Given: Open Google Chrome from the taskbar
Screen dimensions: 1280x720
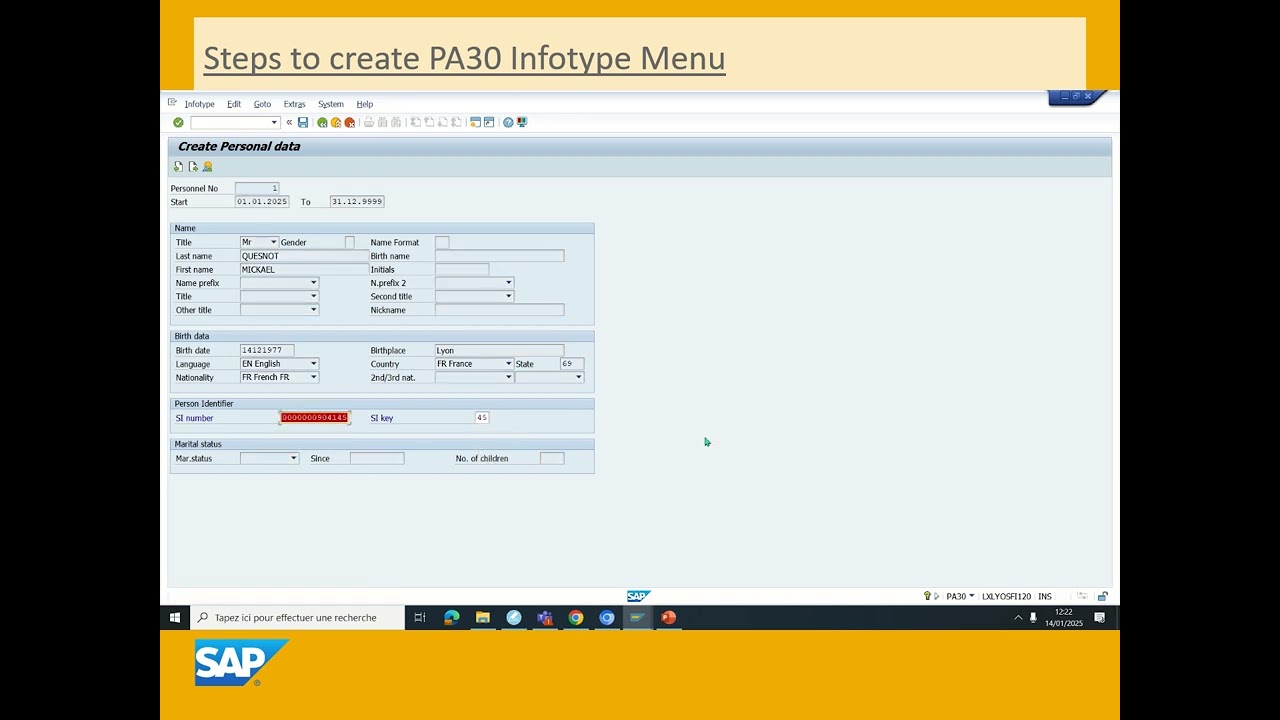Looking at the screenshot, I should [576, 618].
